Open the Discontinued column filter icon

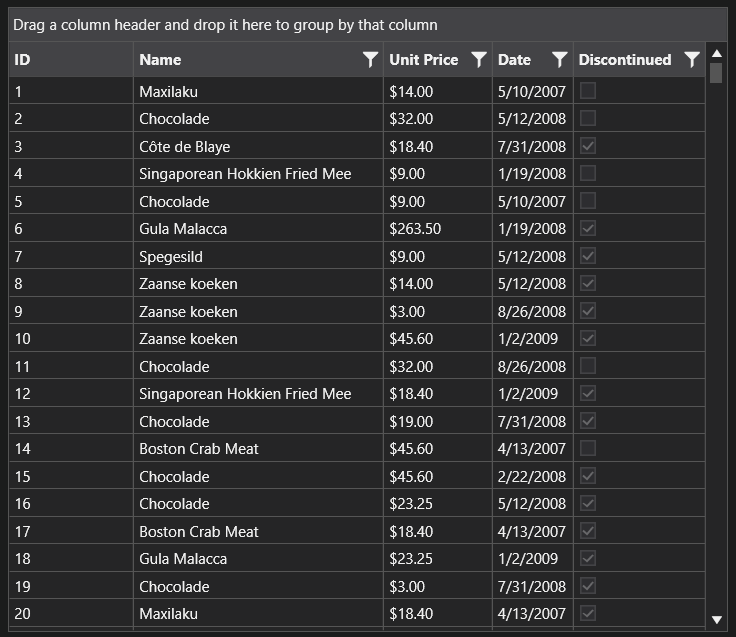pos(692,60)
